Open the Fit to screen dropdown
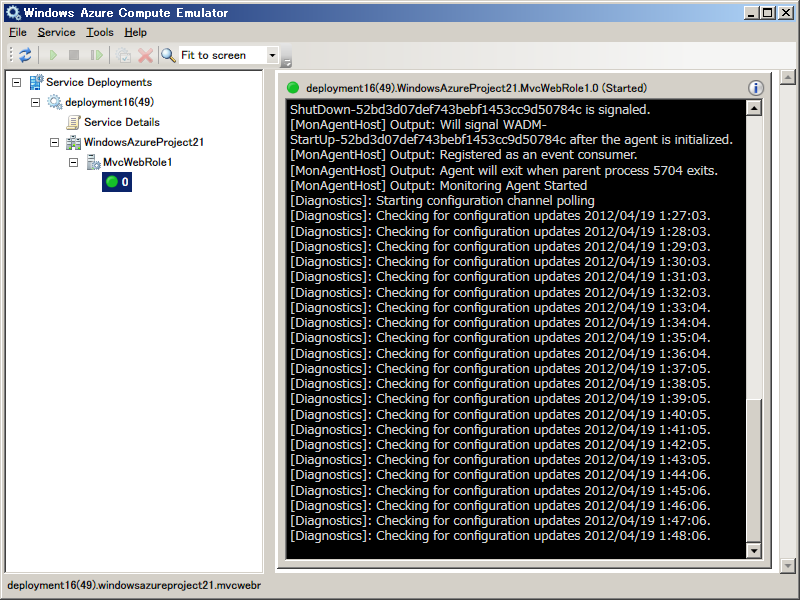This screenshot has height=600, width=800. (x=272, y=55)
